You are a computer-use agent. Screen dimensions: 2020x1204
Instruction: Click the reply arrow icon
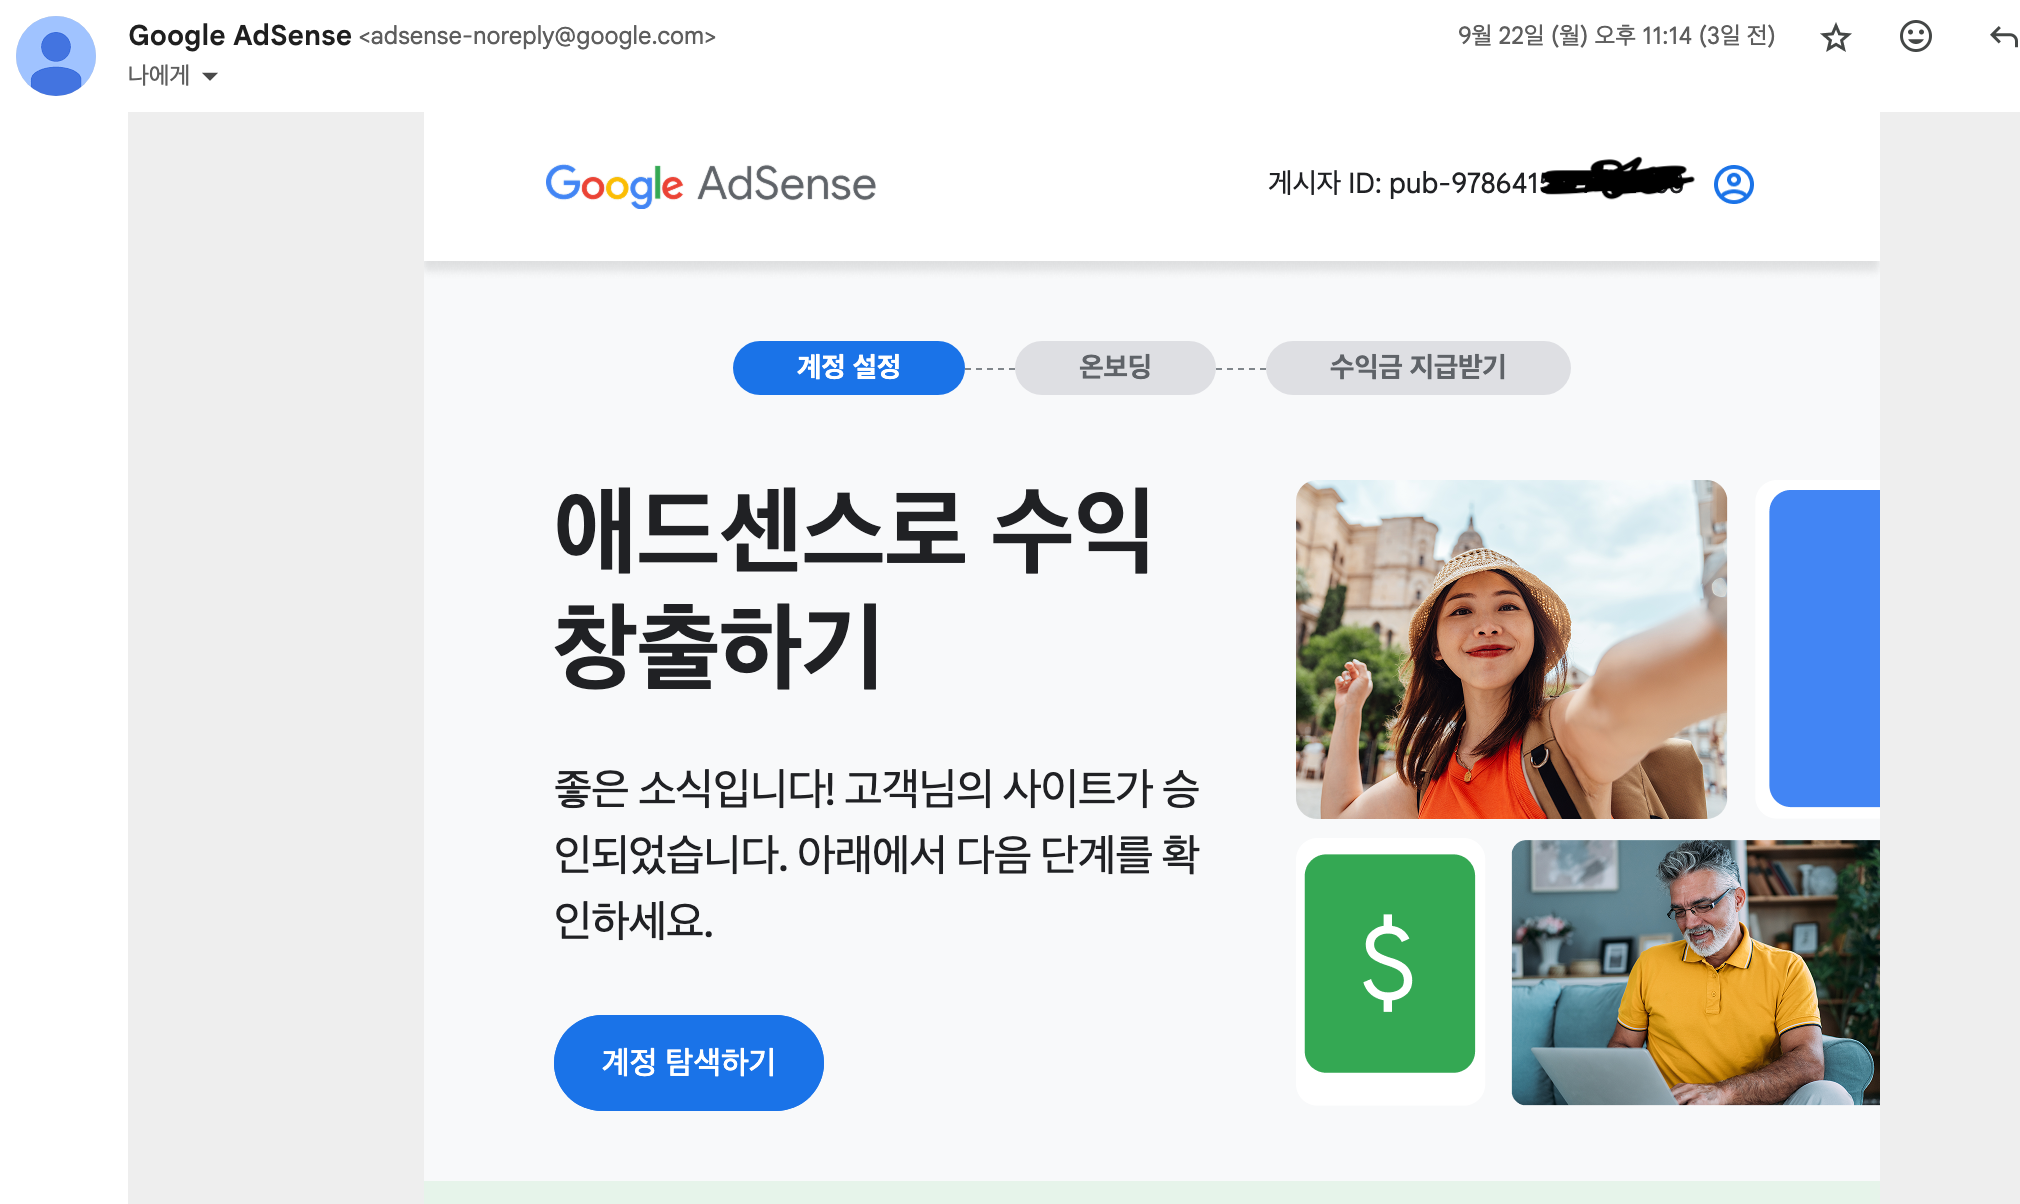click(2003, 38)
